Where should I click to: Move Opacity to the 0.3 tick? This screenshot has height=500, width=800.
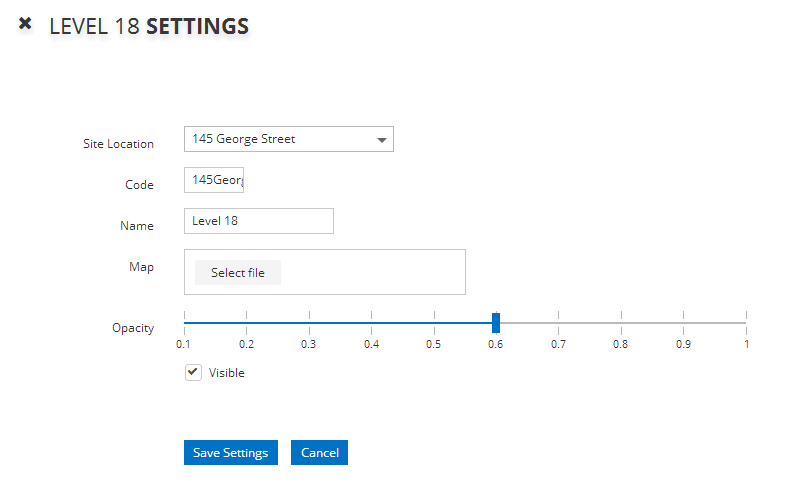click(310, 323)
